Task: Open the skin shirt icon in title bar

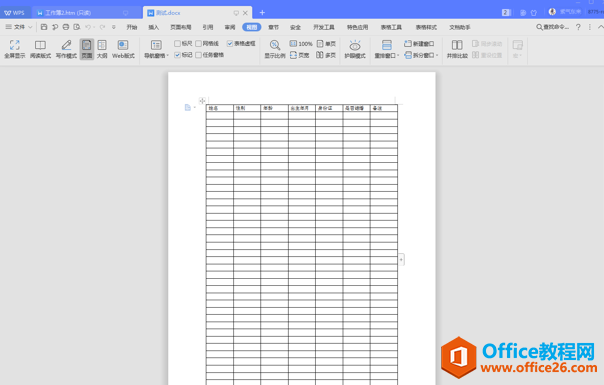Action: [534, 13]
